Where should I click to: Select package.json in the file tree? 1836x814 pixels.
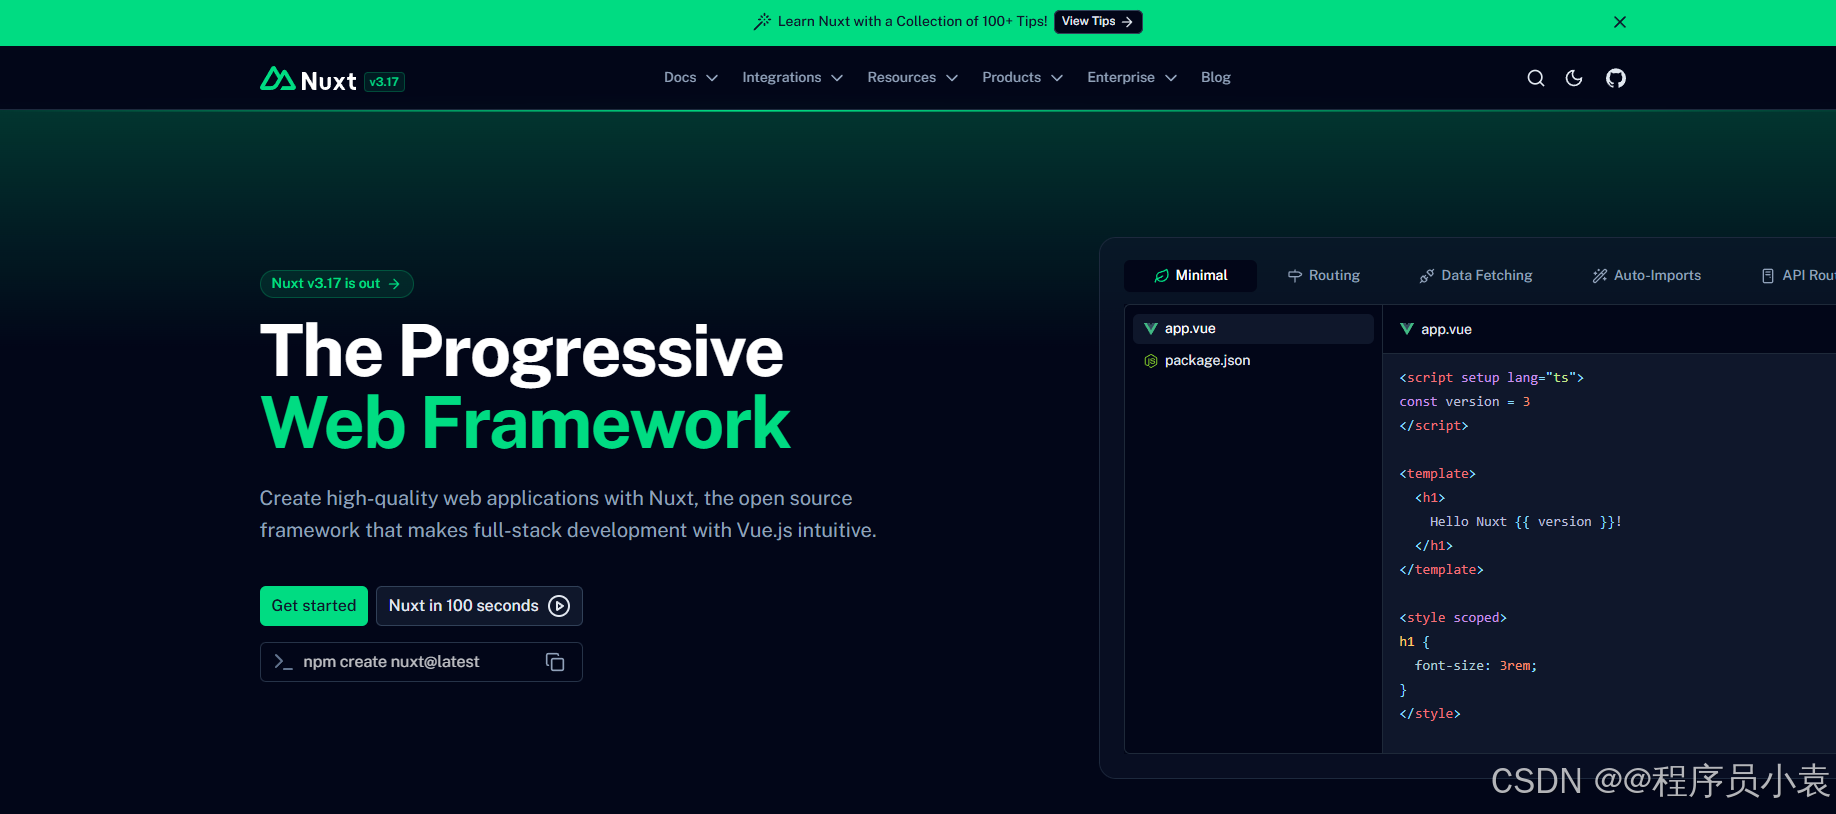1253,361
